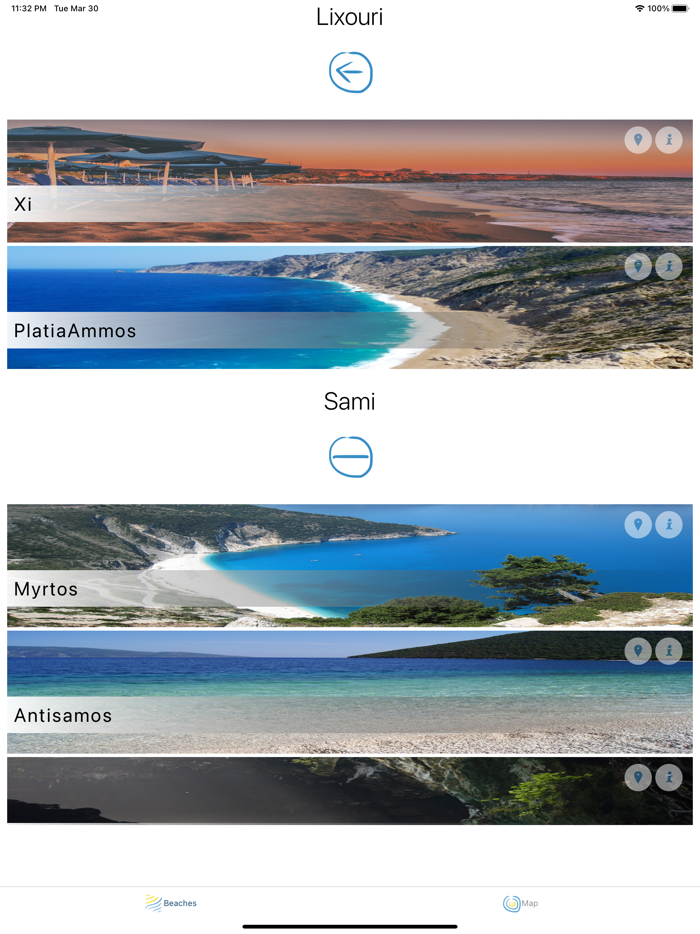Open map pin for PlatiaAmmos beach
The image size is (700, 934).
637,266
